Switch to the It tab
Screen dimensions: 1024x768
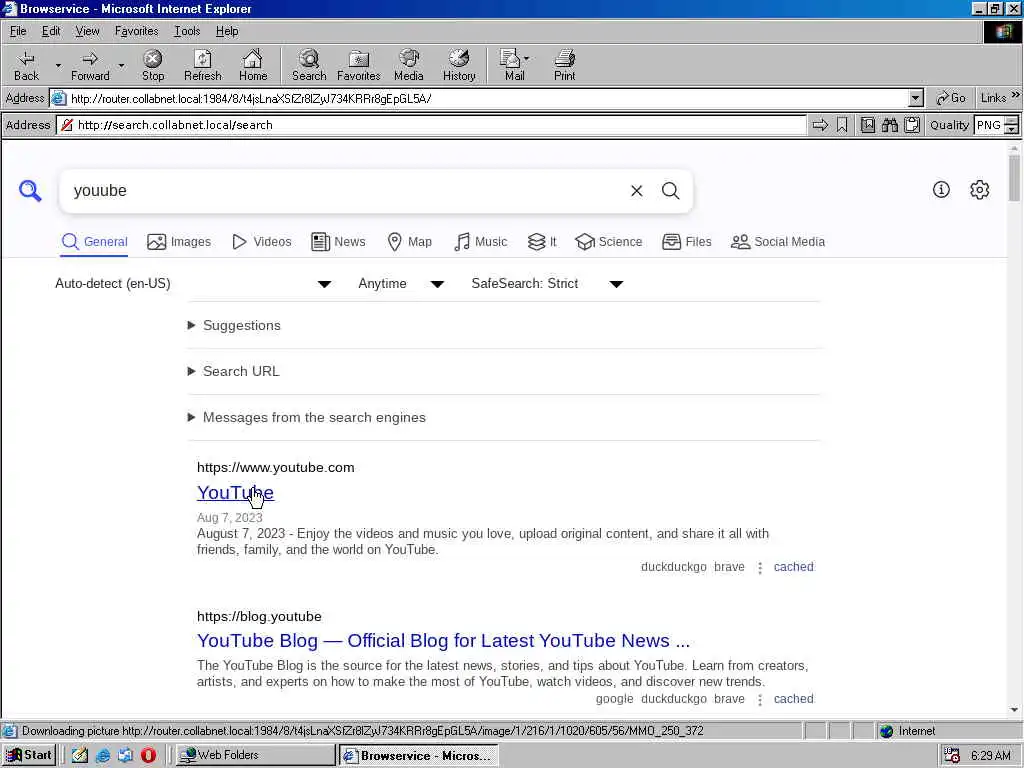tap(542, 242)
